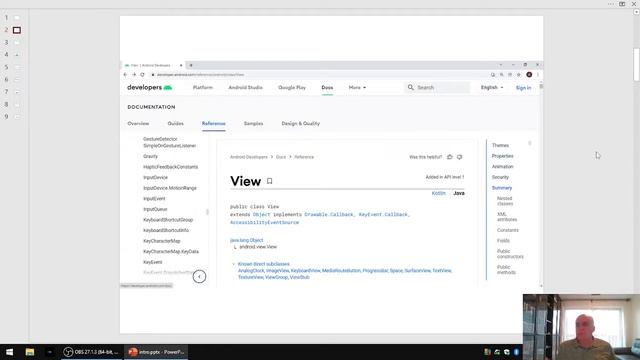640x360 pixels.
Task: Jump to Animation in page contents
Action: click(502, 167)
